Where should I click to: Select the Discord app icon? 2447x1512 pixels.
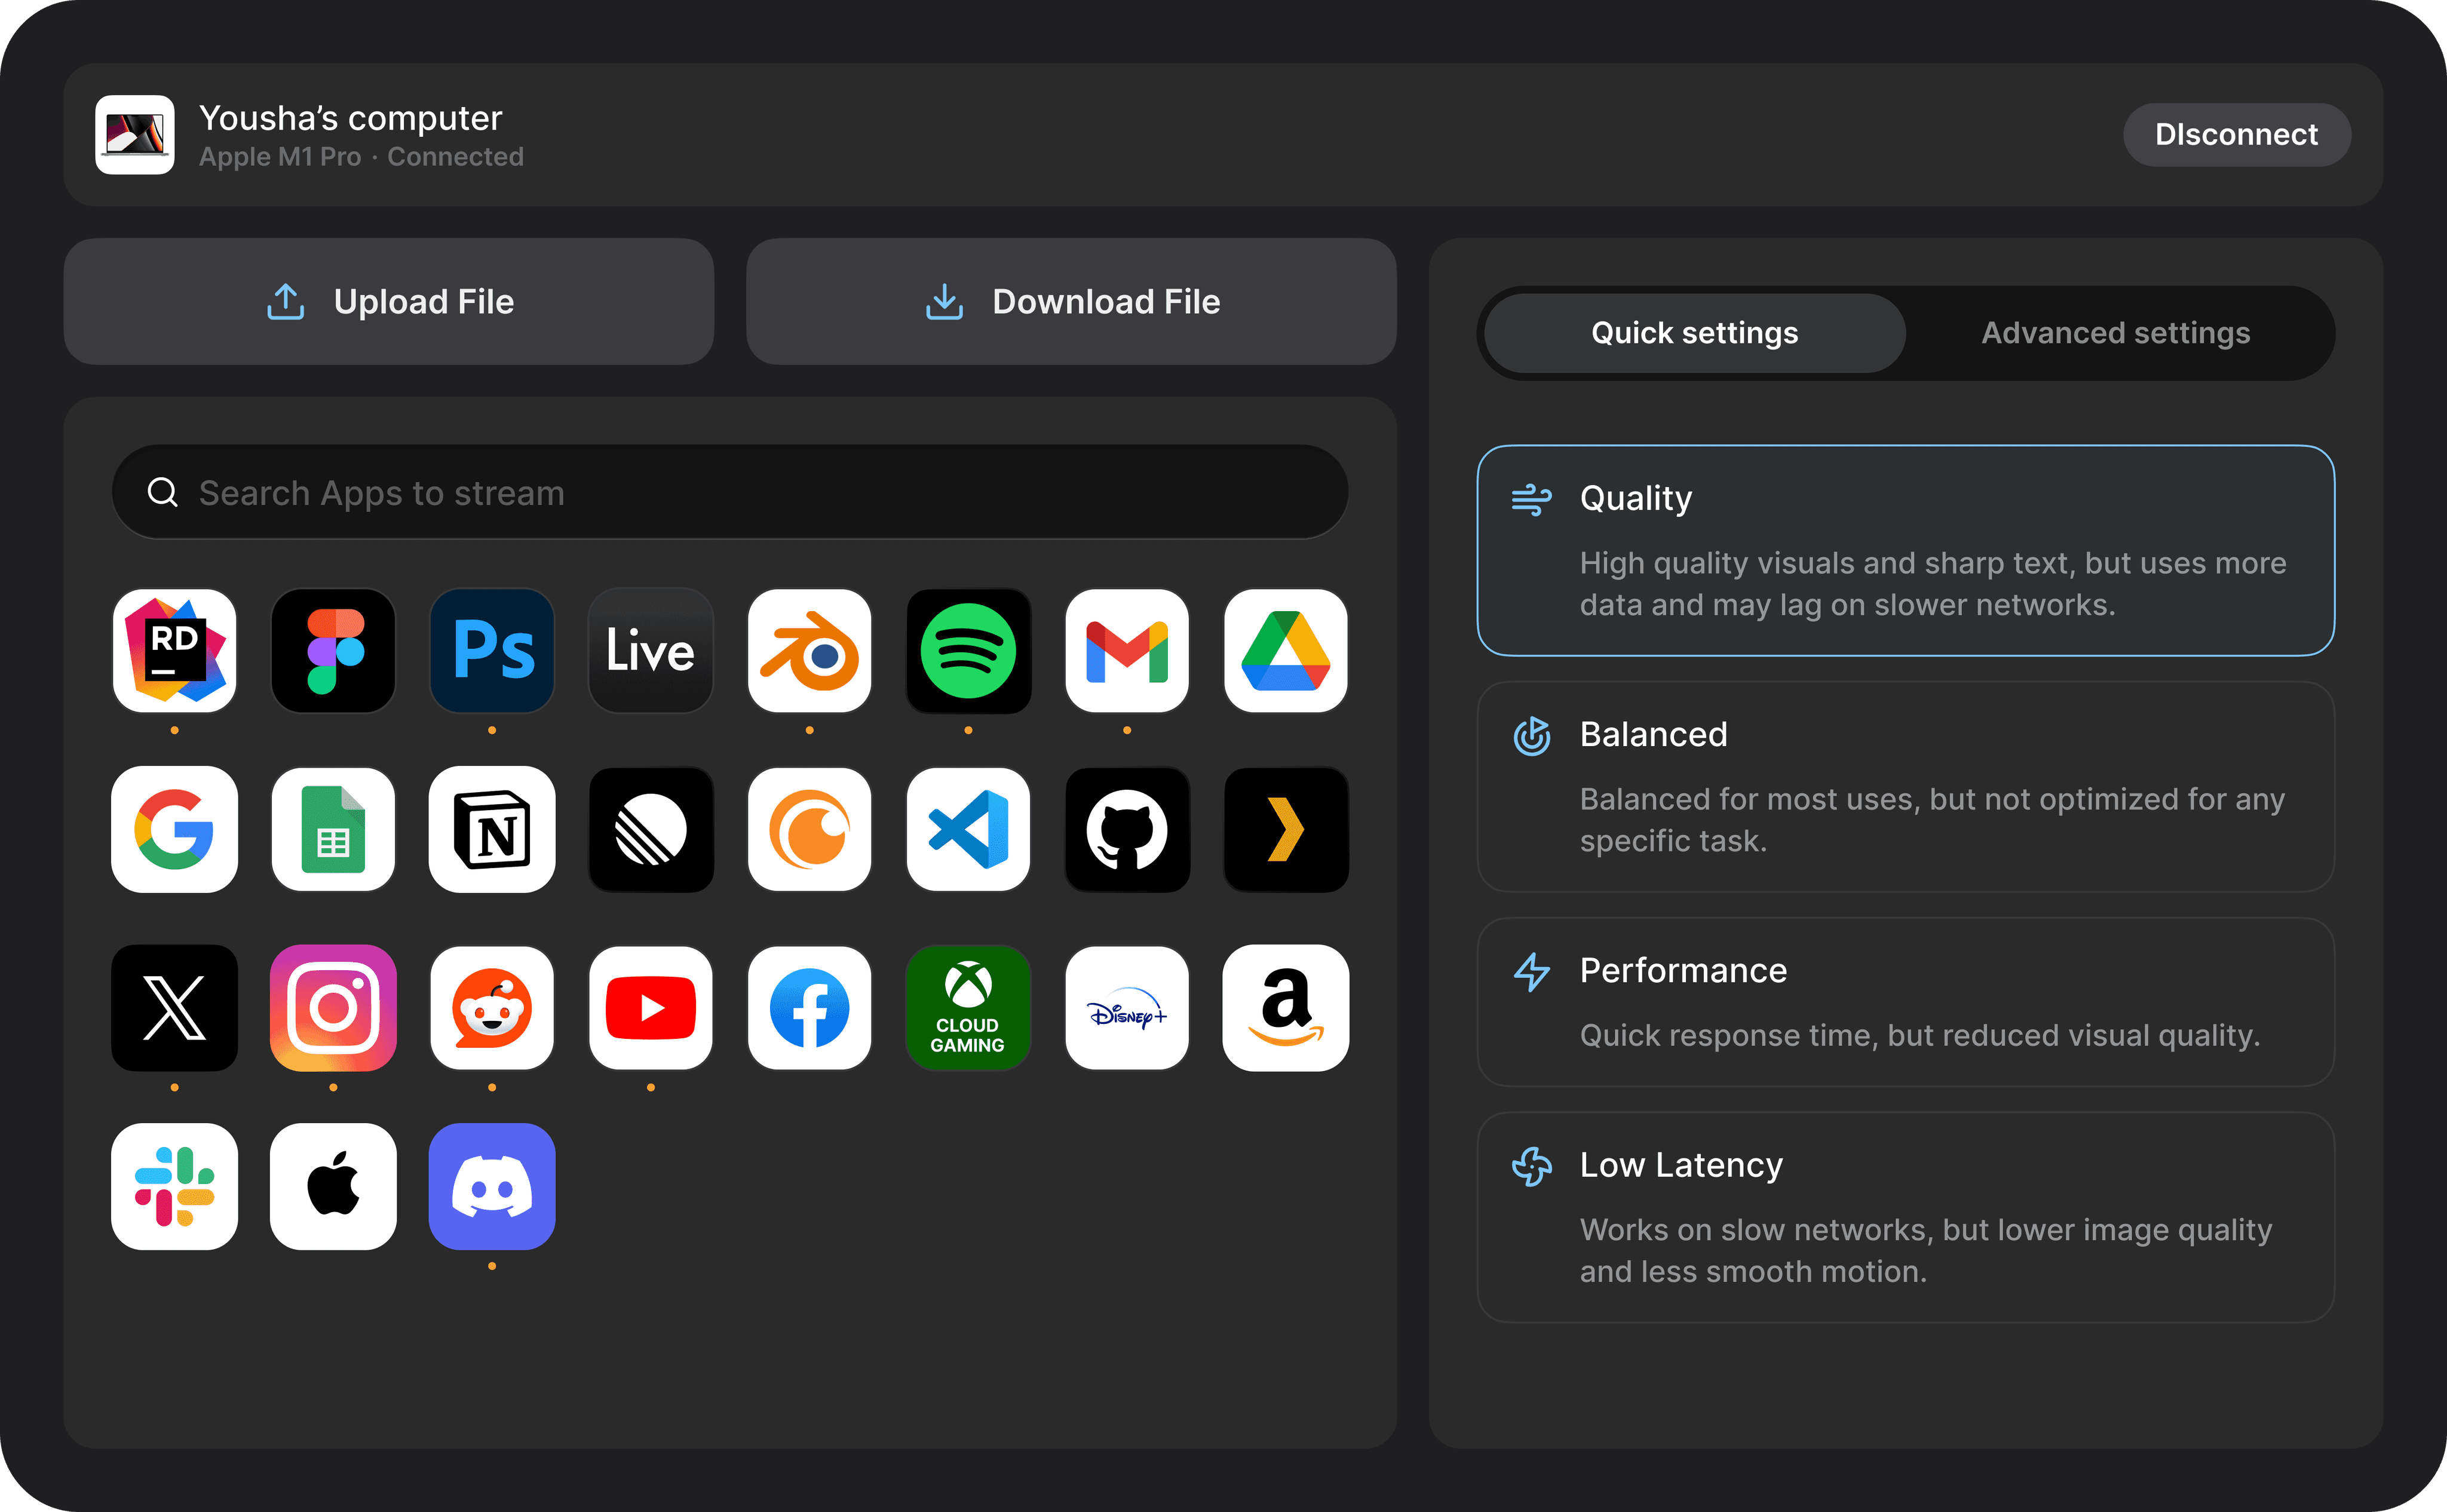(x=491, y=1187)
